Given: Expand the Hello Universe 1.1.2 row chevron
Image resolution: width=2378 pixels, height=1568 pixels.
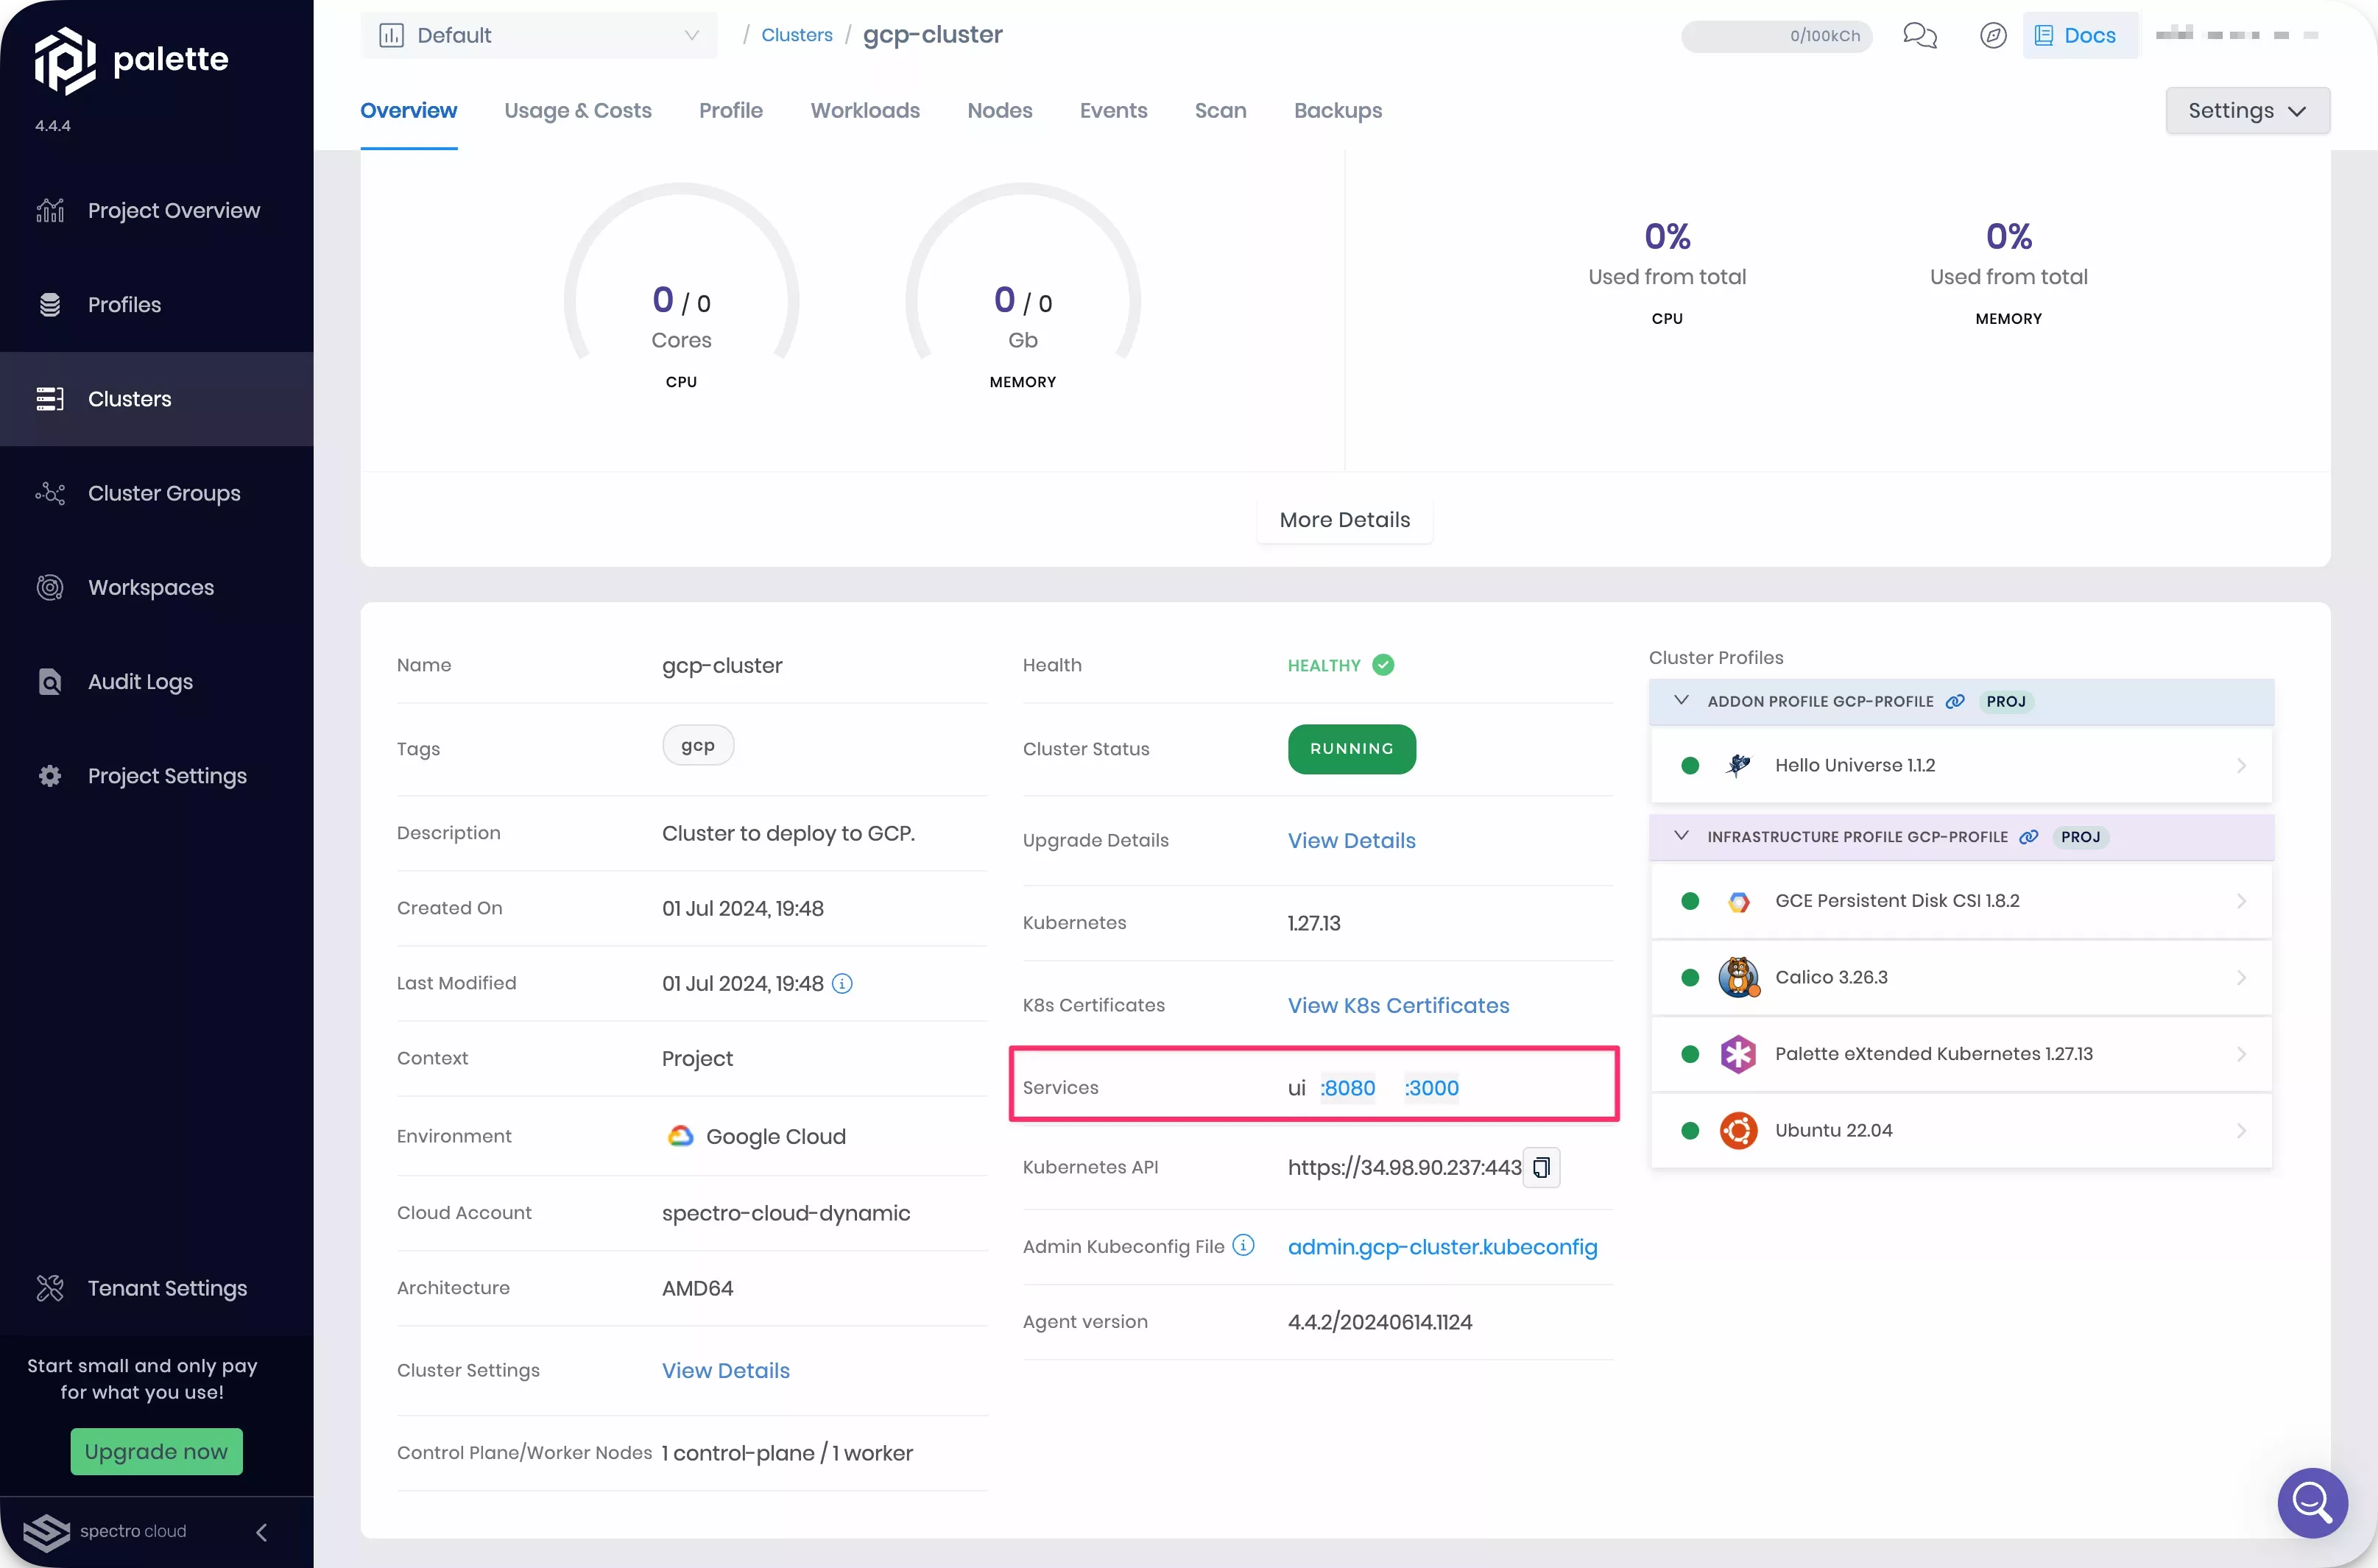Looking at the screenshot, I should (x=2241, y=766).
